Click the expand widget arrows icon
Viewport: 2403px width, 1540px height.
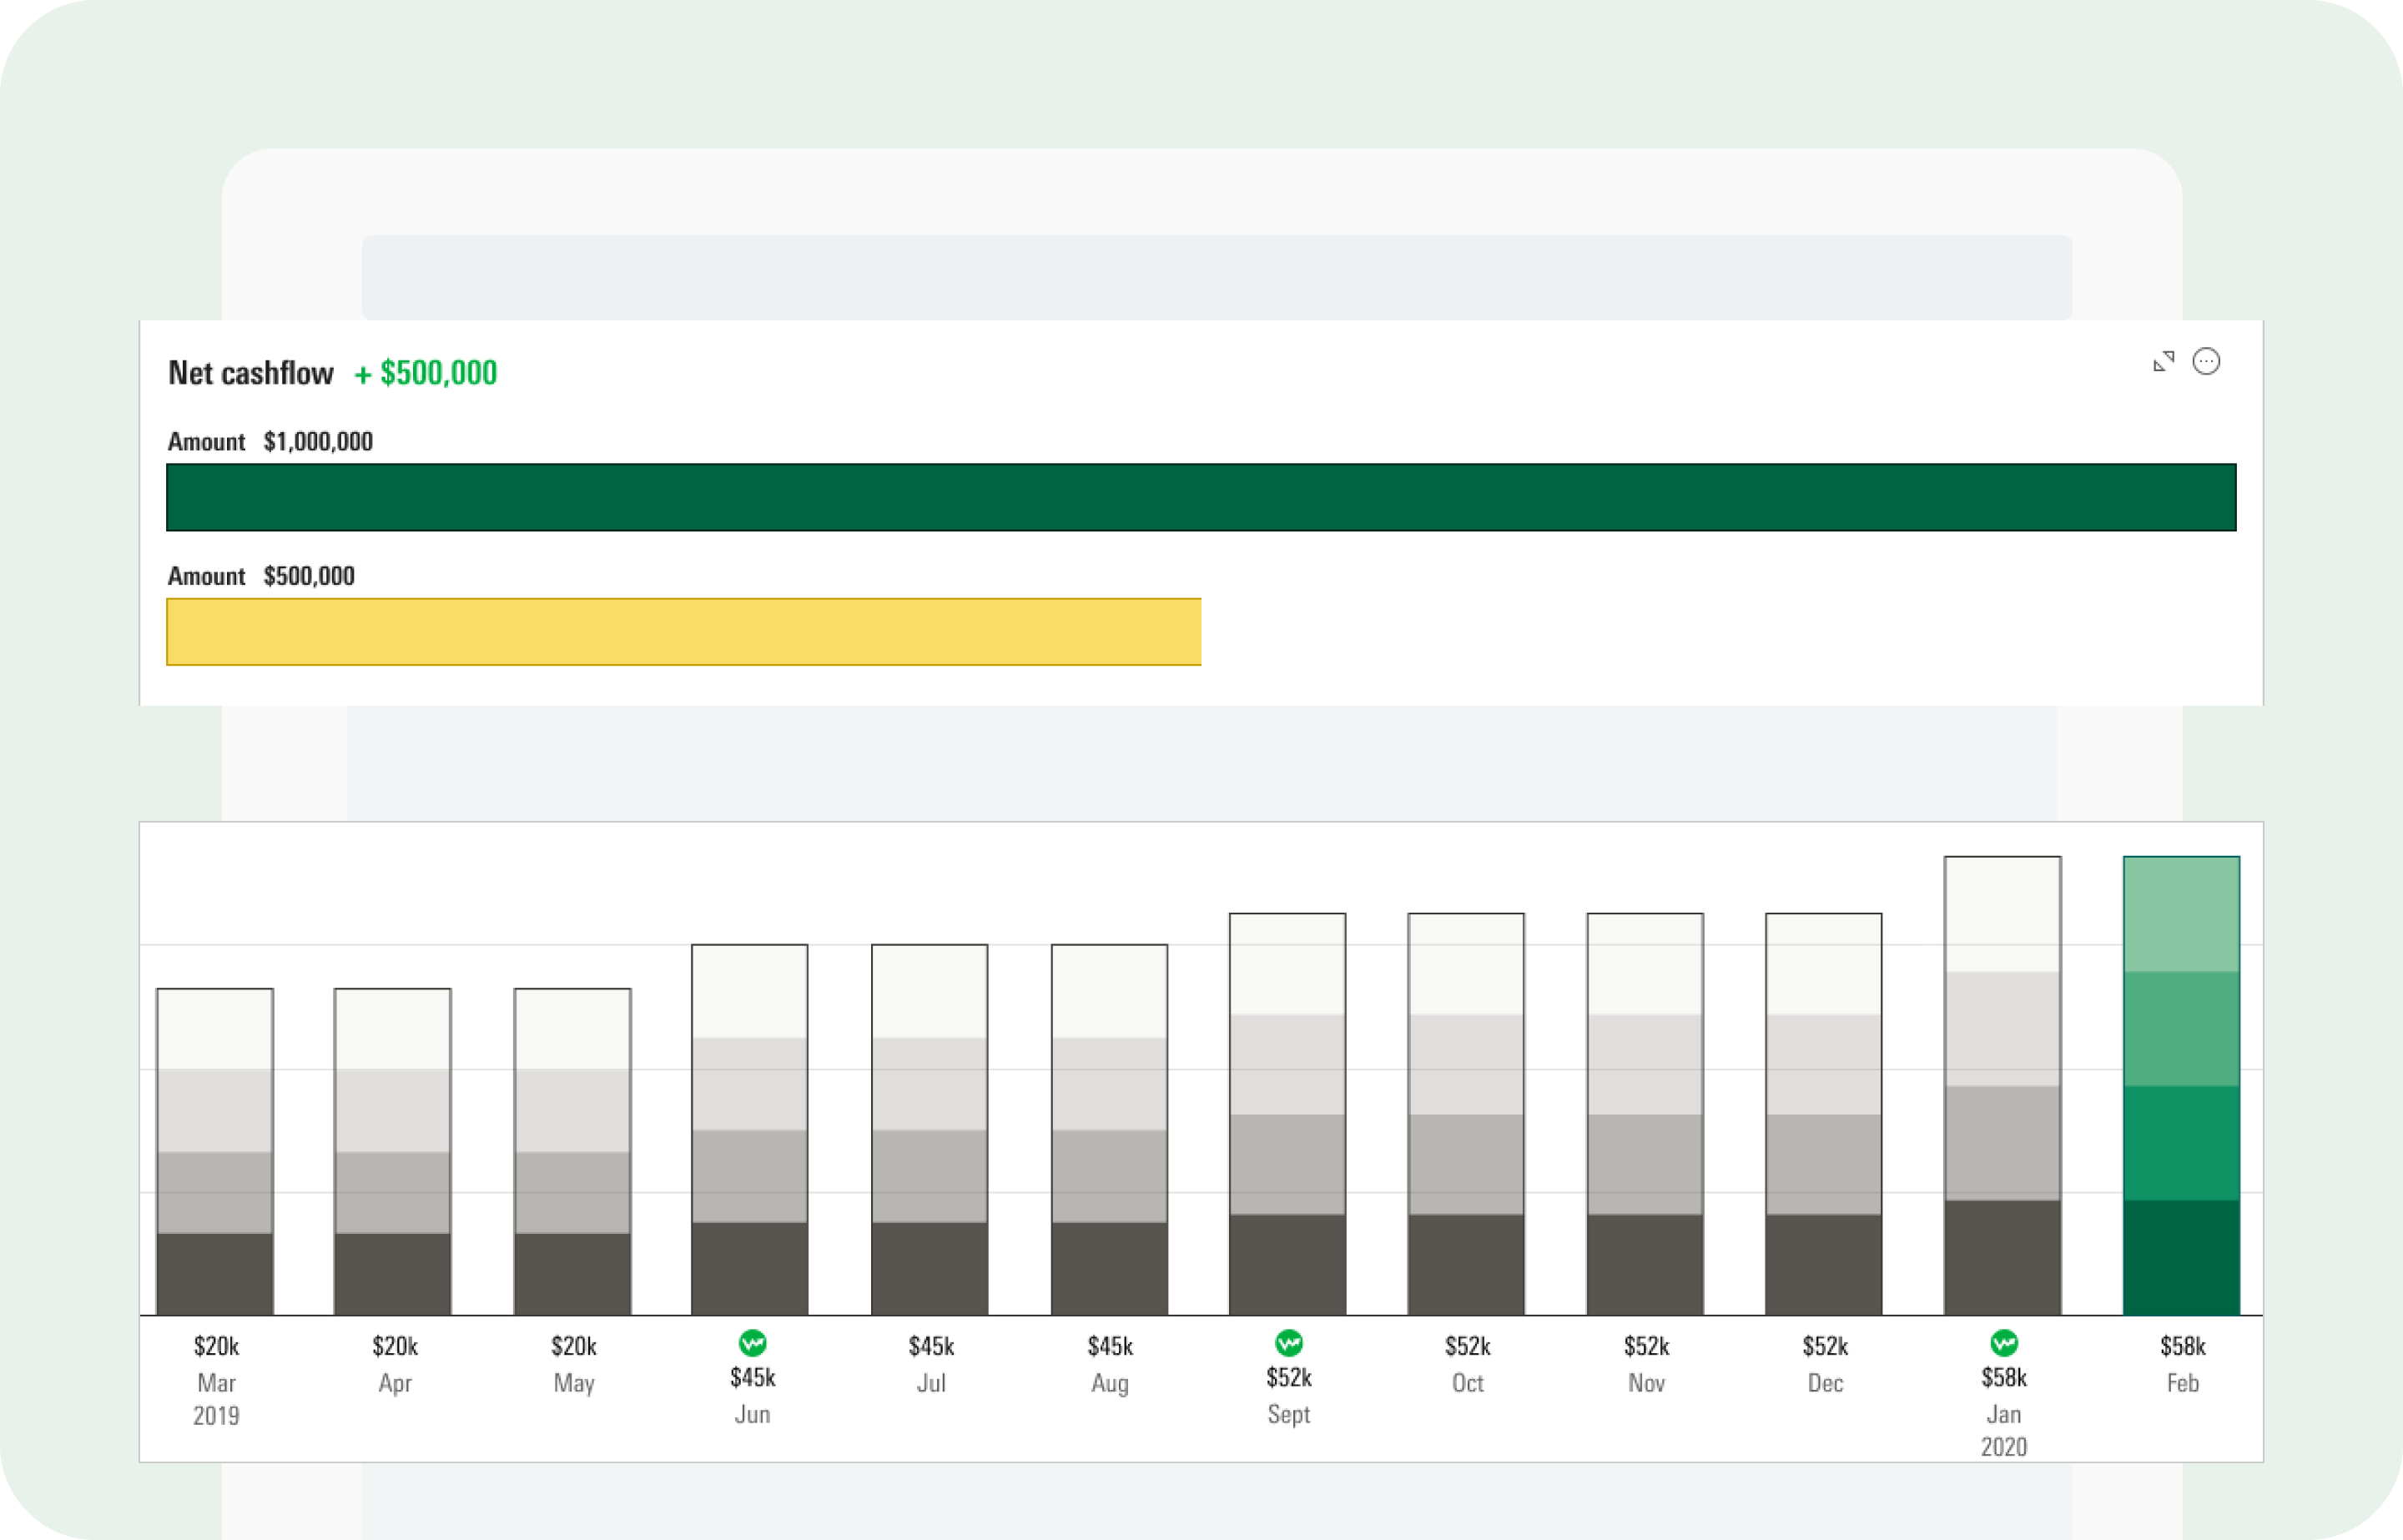pos(2163,362)
